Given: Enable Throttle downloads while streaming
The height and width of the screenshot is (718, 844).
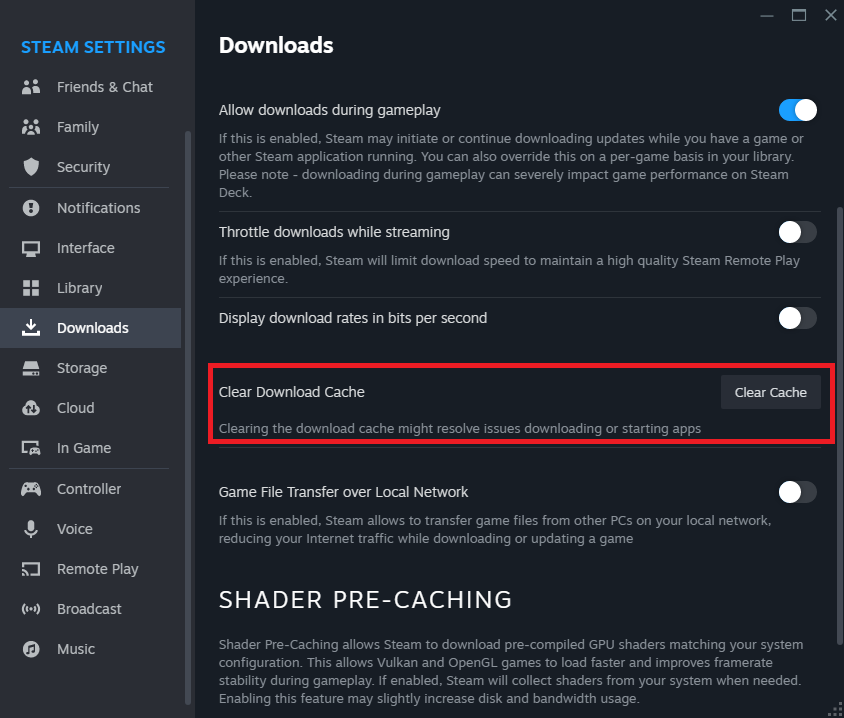Looking at the screenshot, I should coord(797,232).
